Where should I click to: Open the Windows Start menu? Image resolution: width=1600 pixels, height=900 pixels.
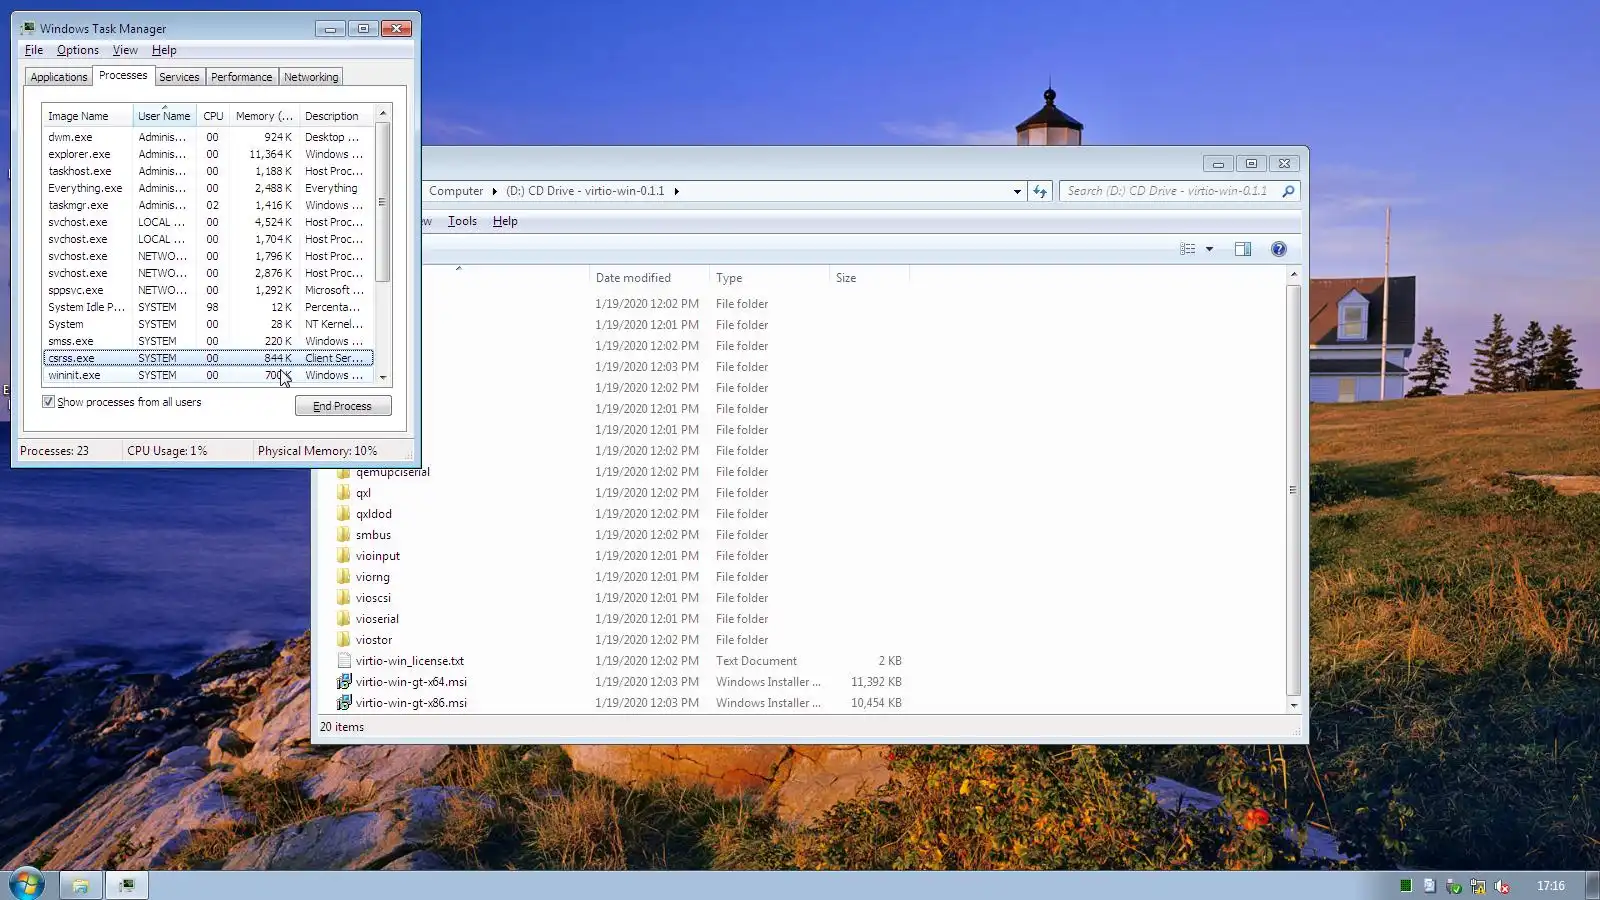(x=26, y=884)
